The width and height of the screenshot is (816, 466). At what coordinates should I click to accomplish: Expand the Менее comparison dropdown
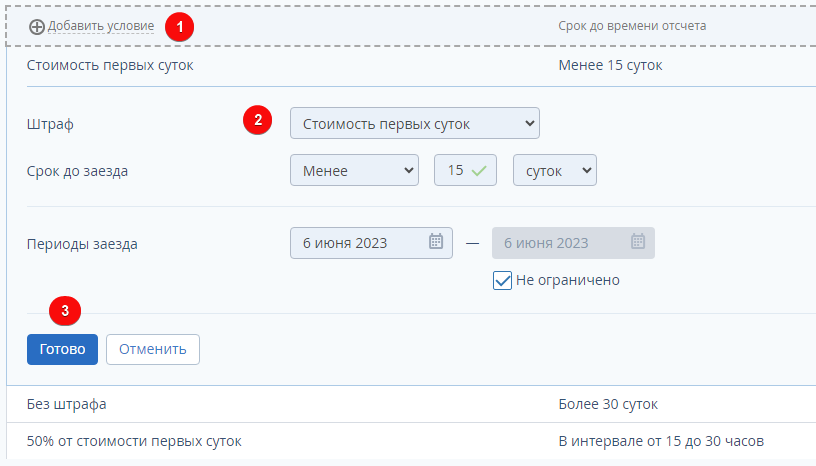(x=354, y=171)
